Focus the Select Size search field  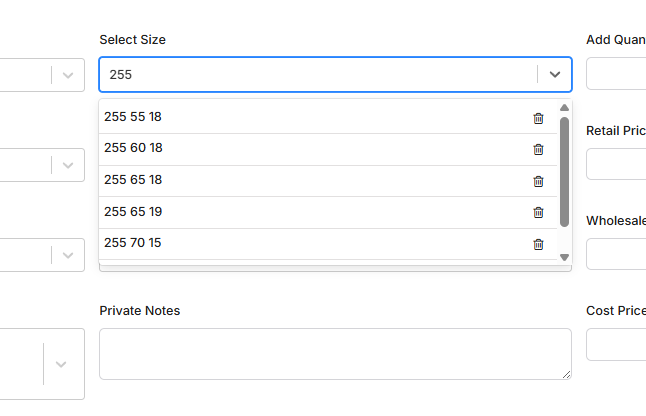pos(318,75)
